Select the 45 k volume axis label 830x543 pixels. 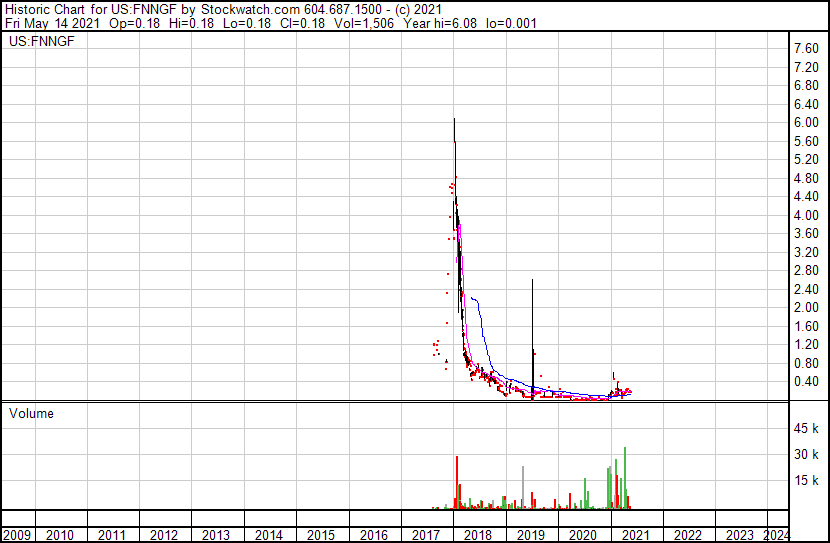806,428
